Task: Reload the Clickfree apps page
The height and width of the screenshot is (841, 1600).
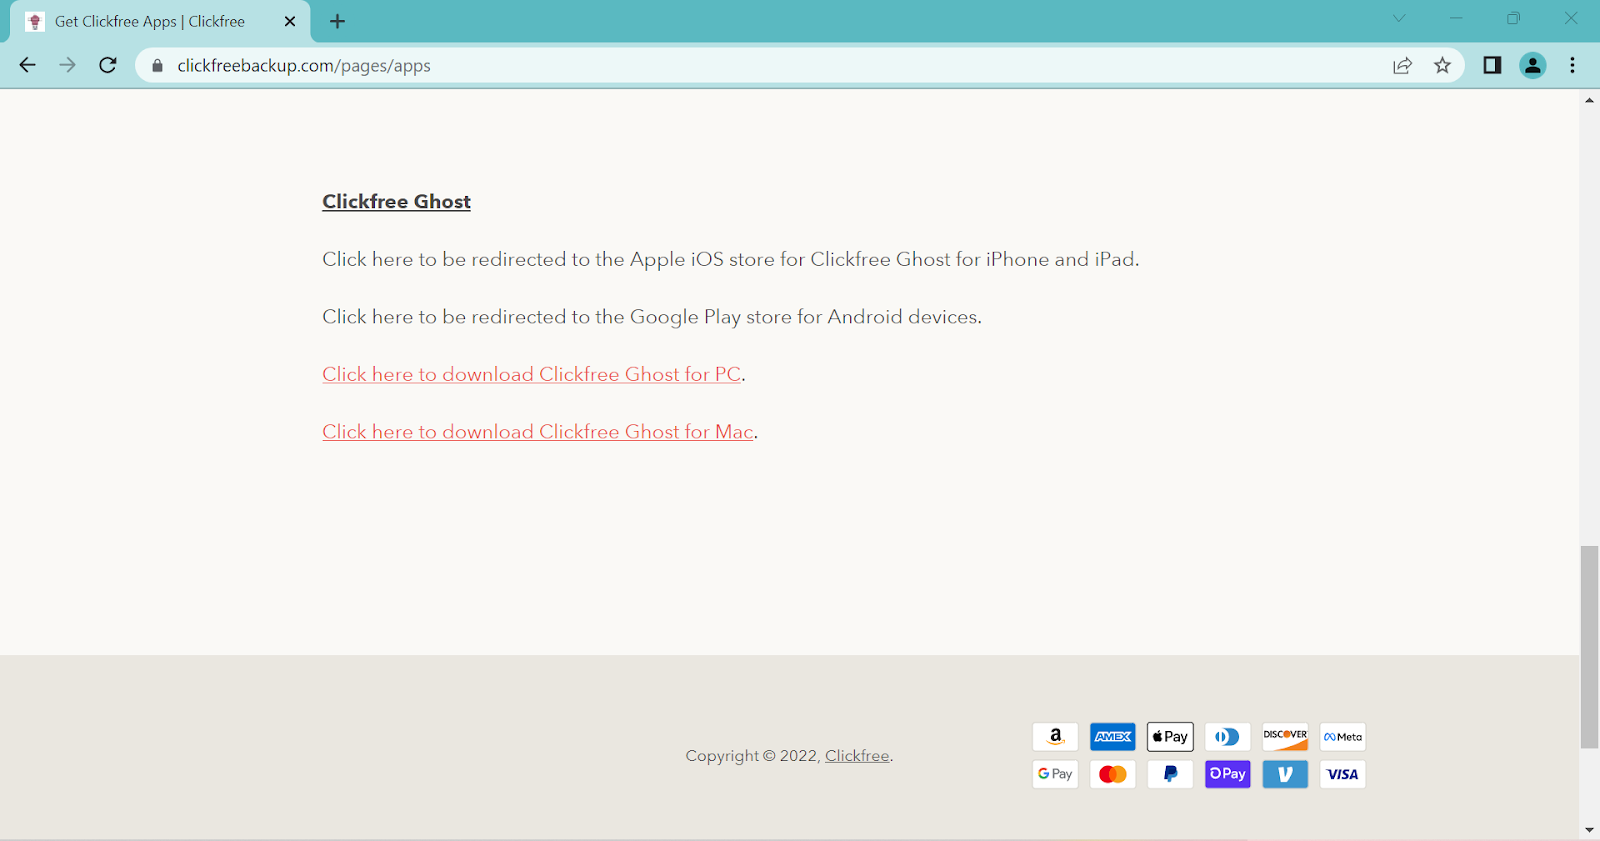Action: click(108, 65)
